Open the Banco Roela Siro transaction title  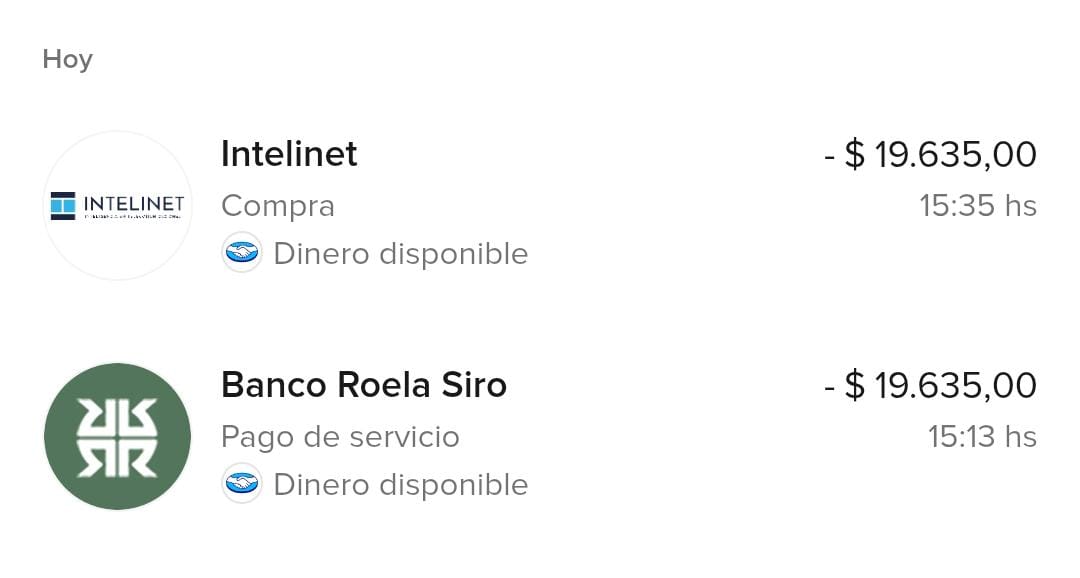363,385
